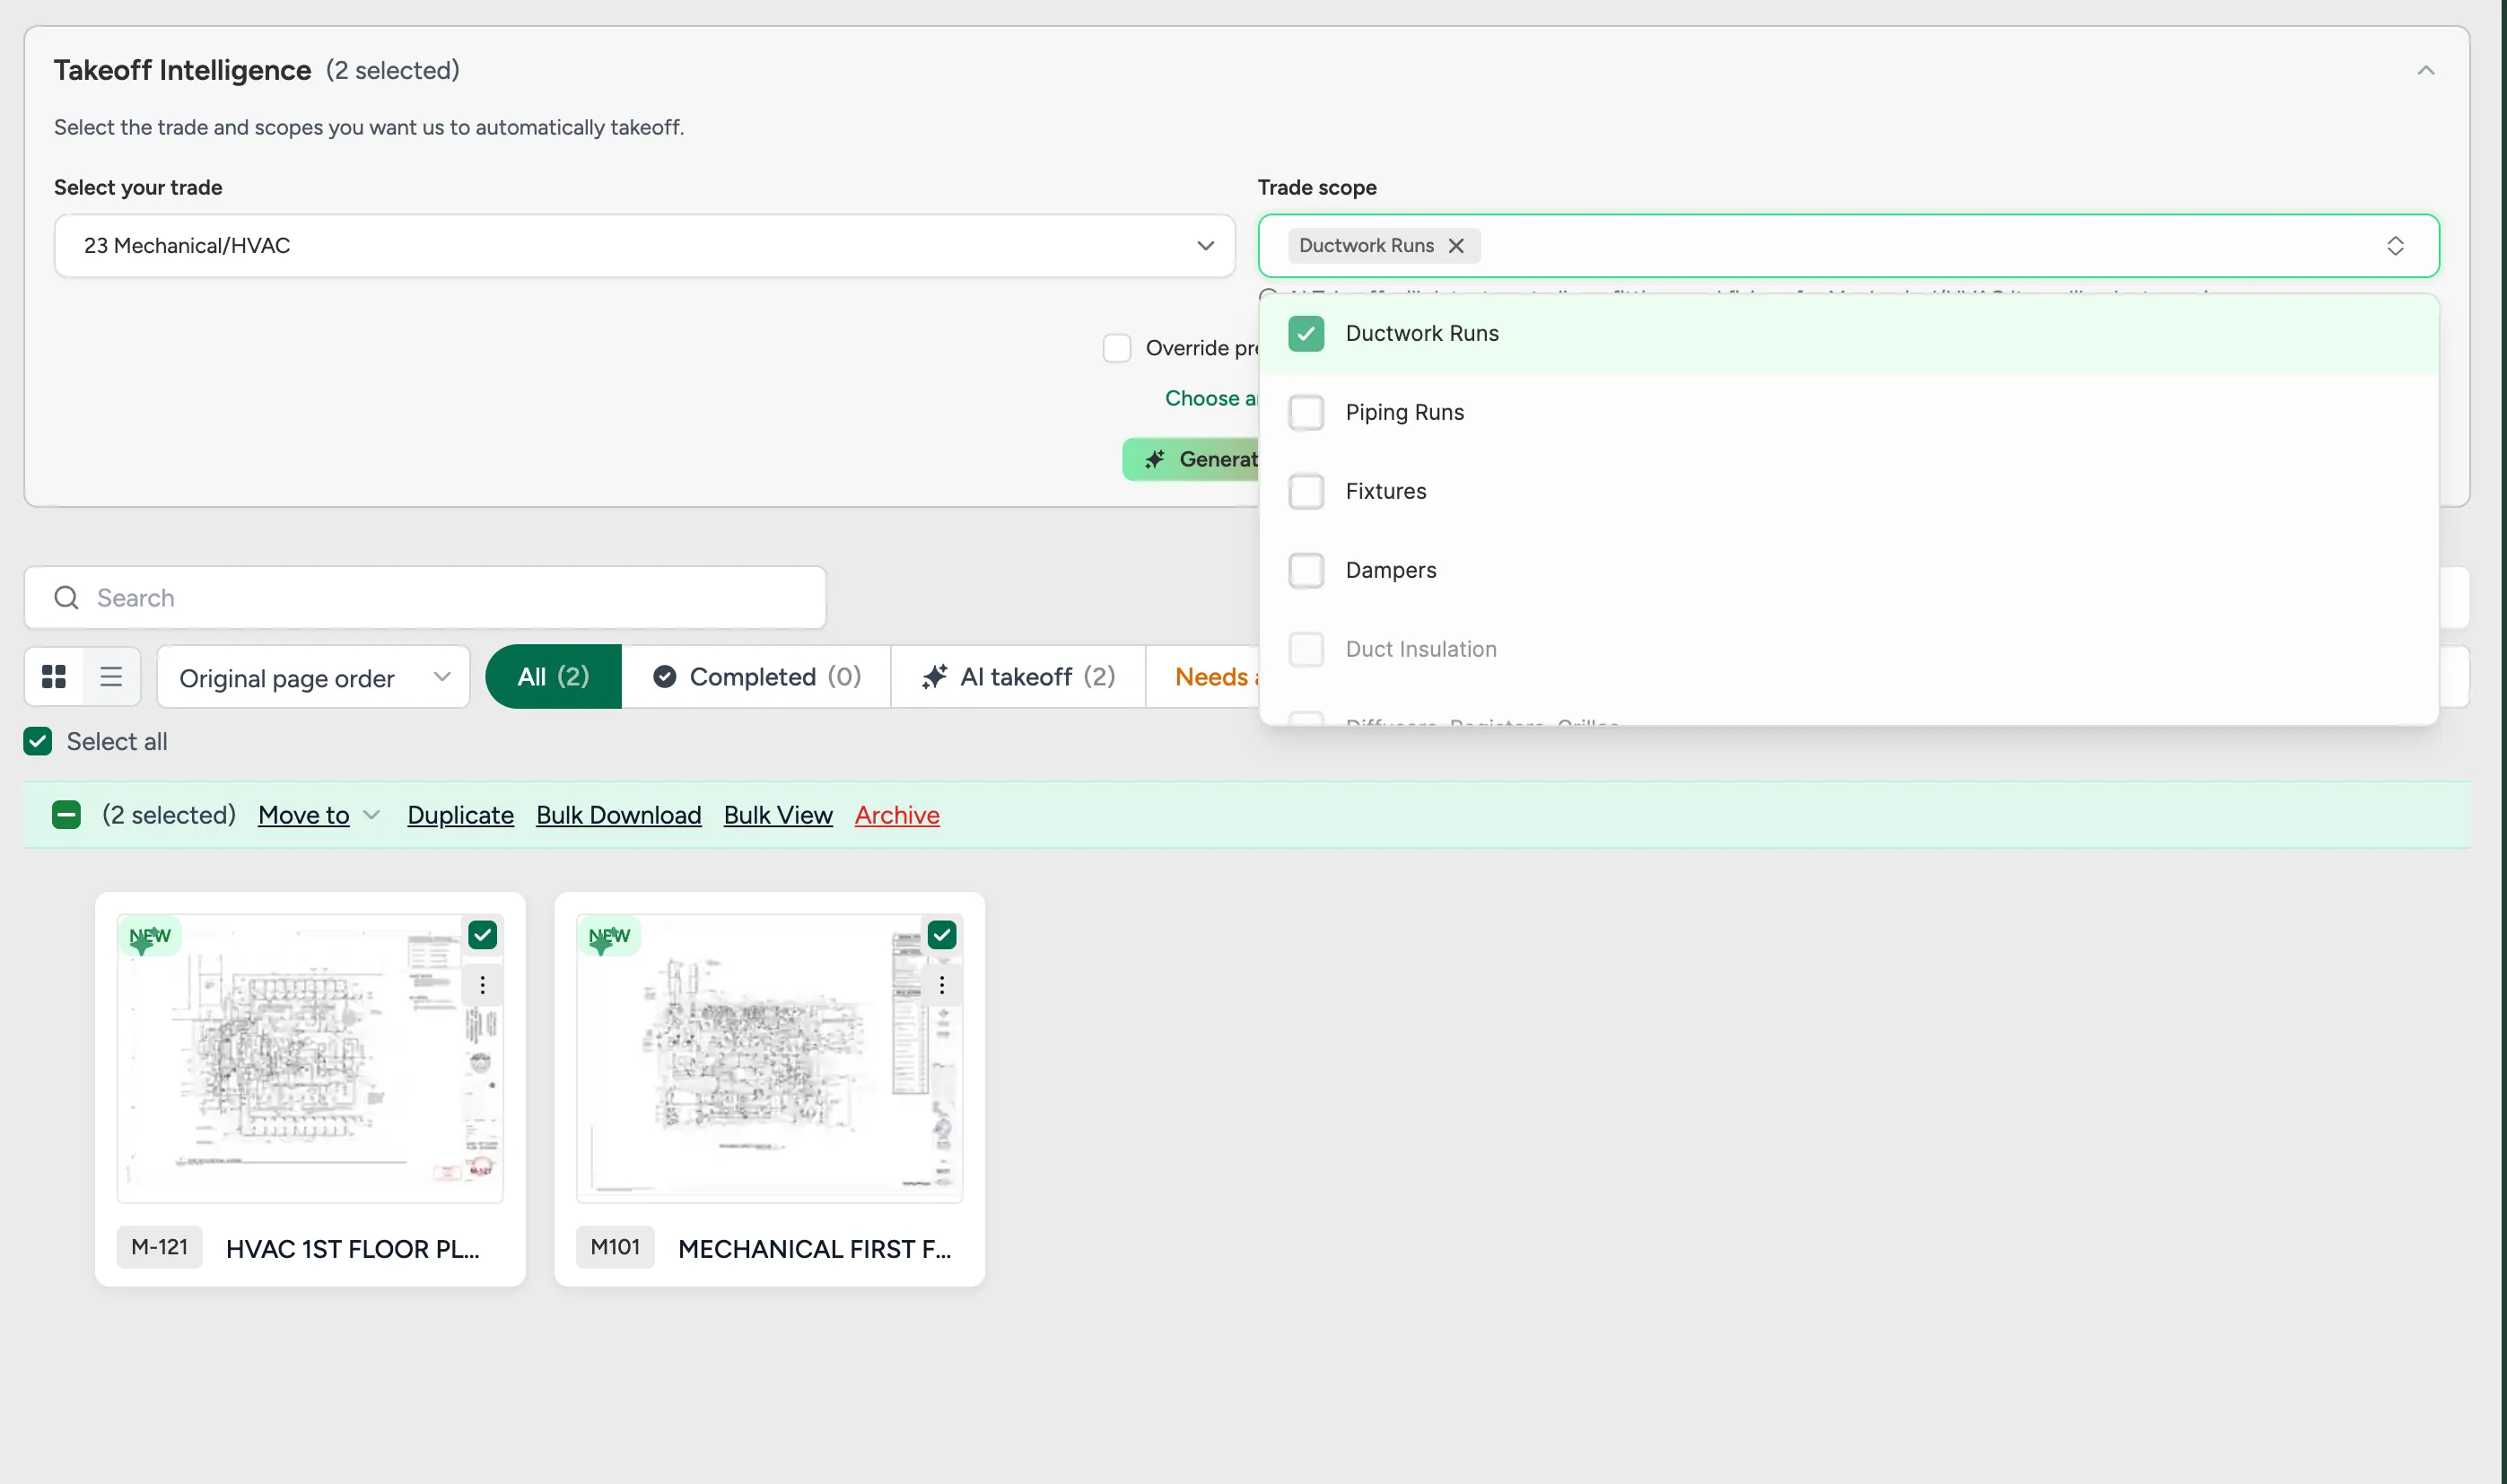The width and height of the screenshot is (2507, 1484).
Task: Select the AI takeoff (2) tab
Action: pos(1018,677)
